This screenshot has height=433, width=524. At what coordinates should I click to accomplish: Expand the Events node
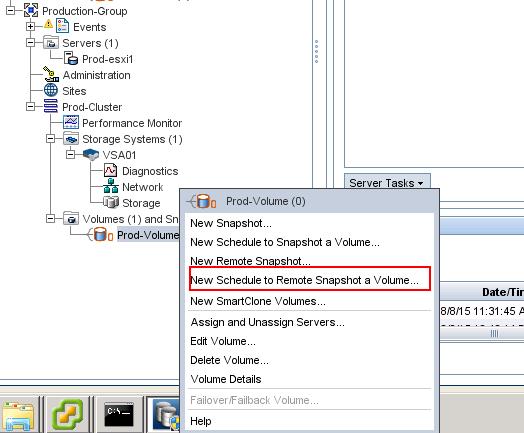30,26
